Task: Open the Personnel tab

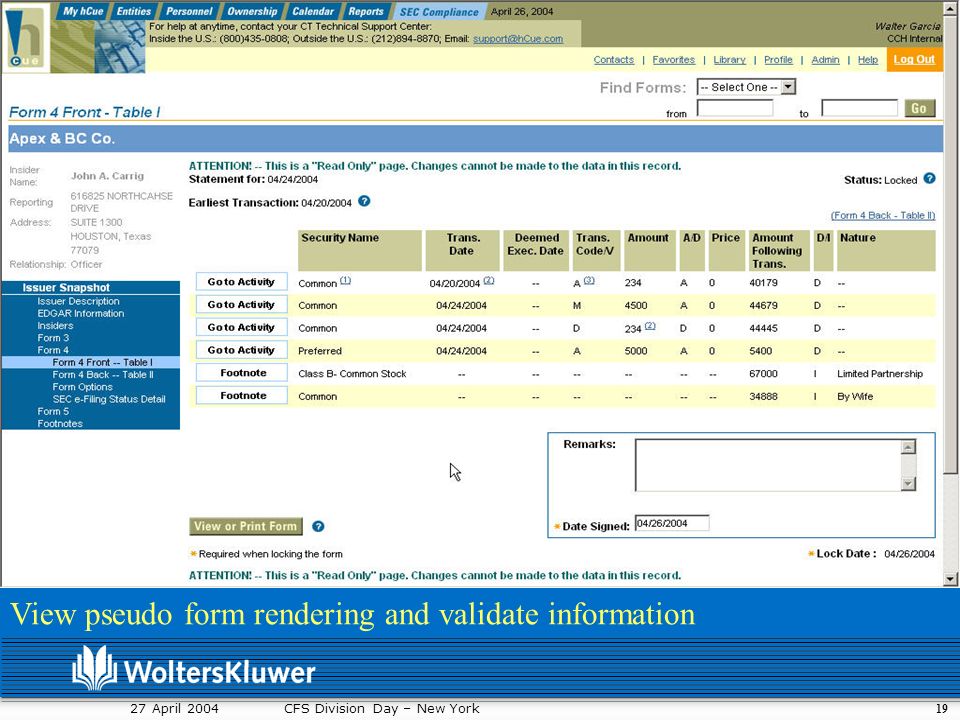Action: 189,11
